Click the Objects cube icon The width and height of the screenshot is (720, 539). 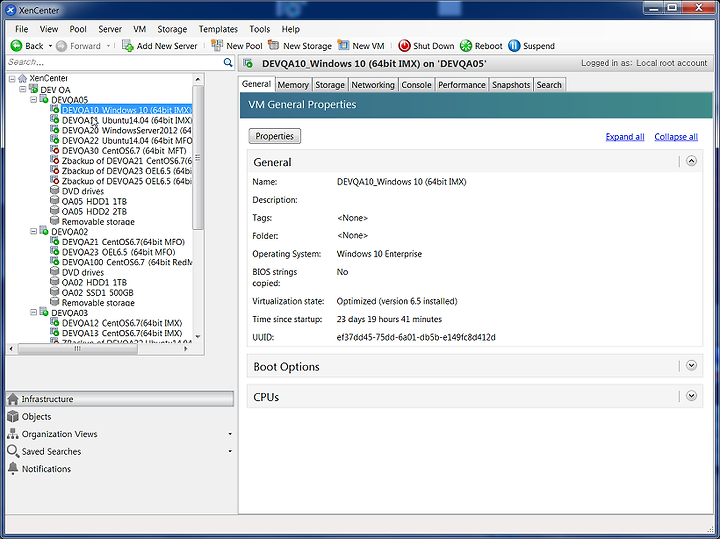13,416
